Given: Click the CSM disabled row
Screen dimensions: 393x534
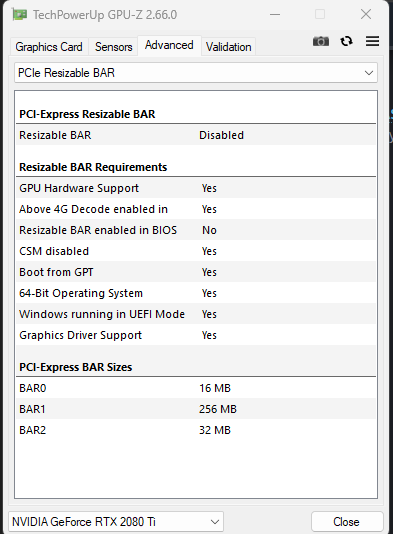Looking at the screenshot, I should tap(196, 251).
